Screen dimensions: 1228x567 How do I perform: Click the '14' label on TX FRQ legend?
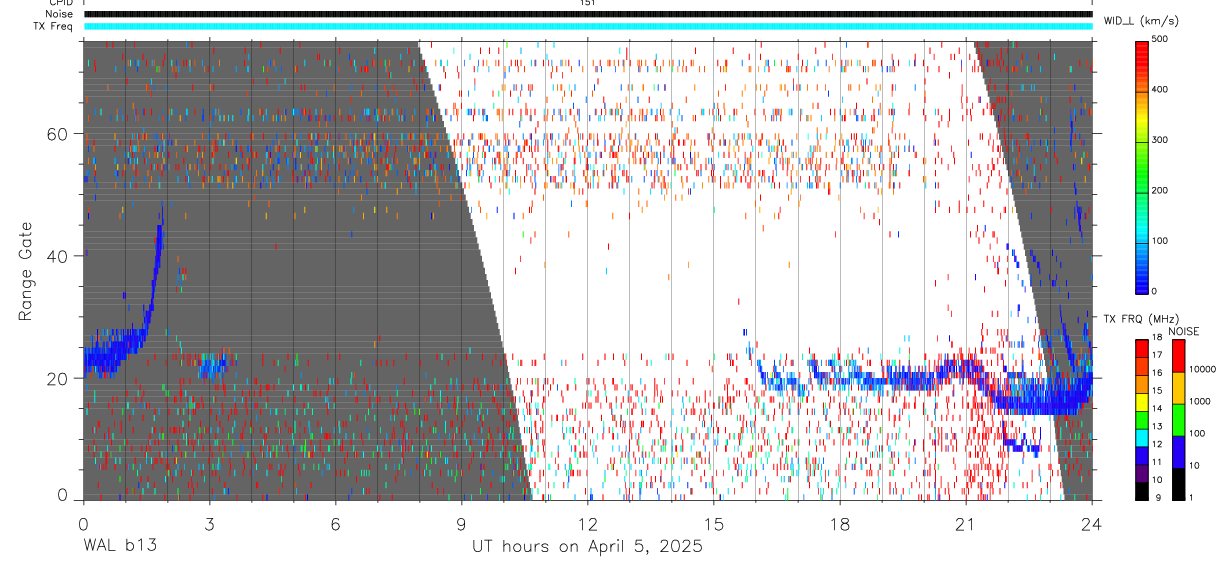[1158, 409]
